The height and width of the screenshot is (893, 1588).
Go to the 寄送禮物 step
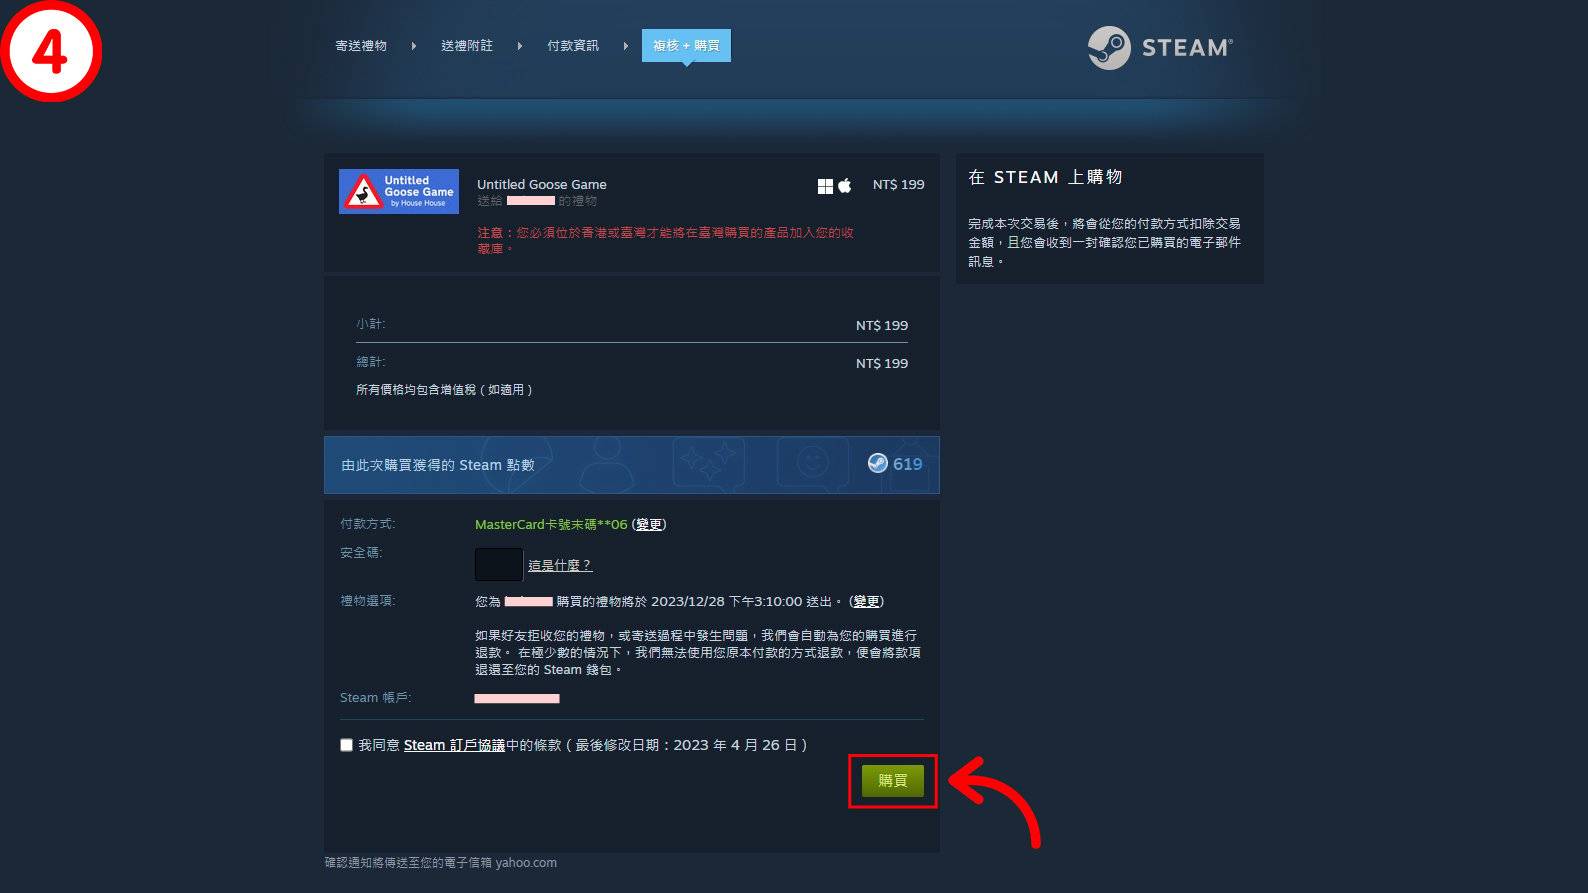coord(361,46)
